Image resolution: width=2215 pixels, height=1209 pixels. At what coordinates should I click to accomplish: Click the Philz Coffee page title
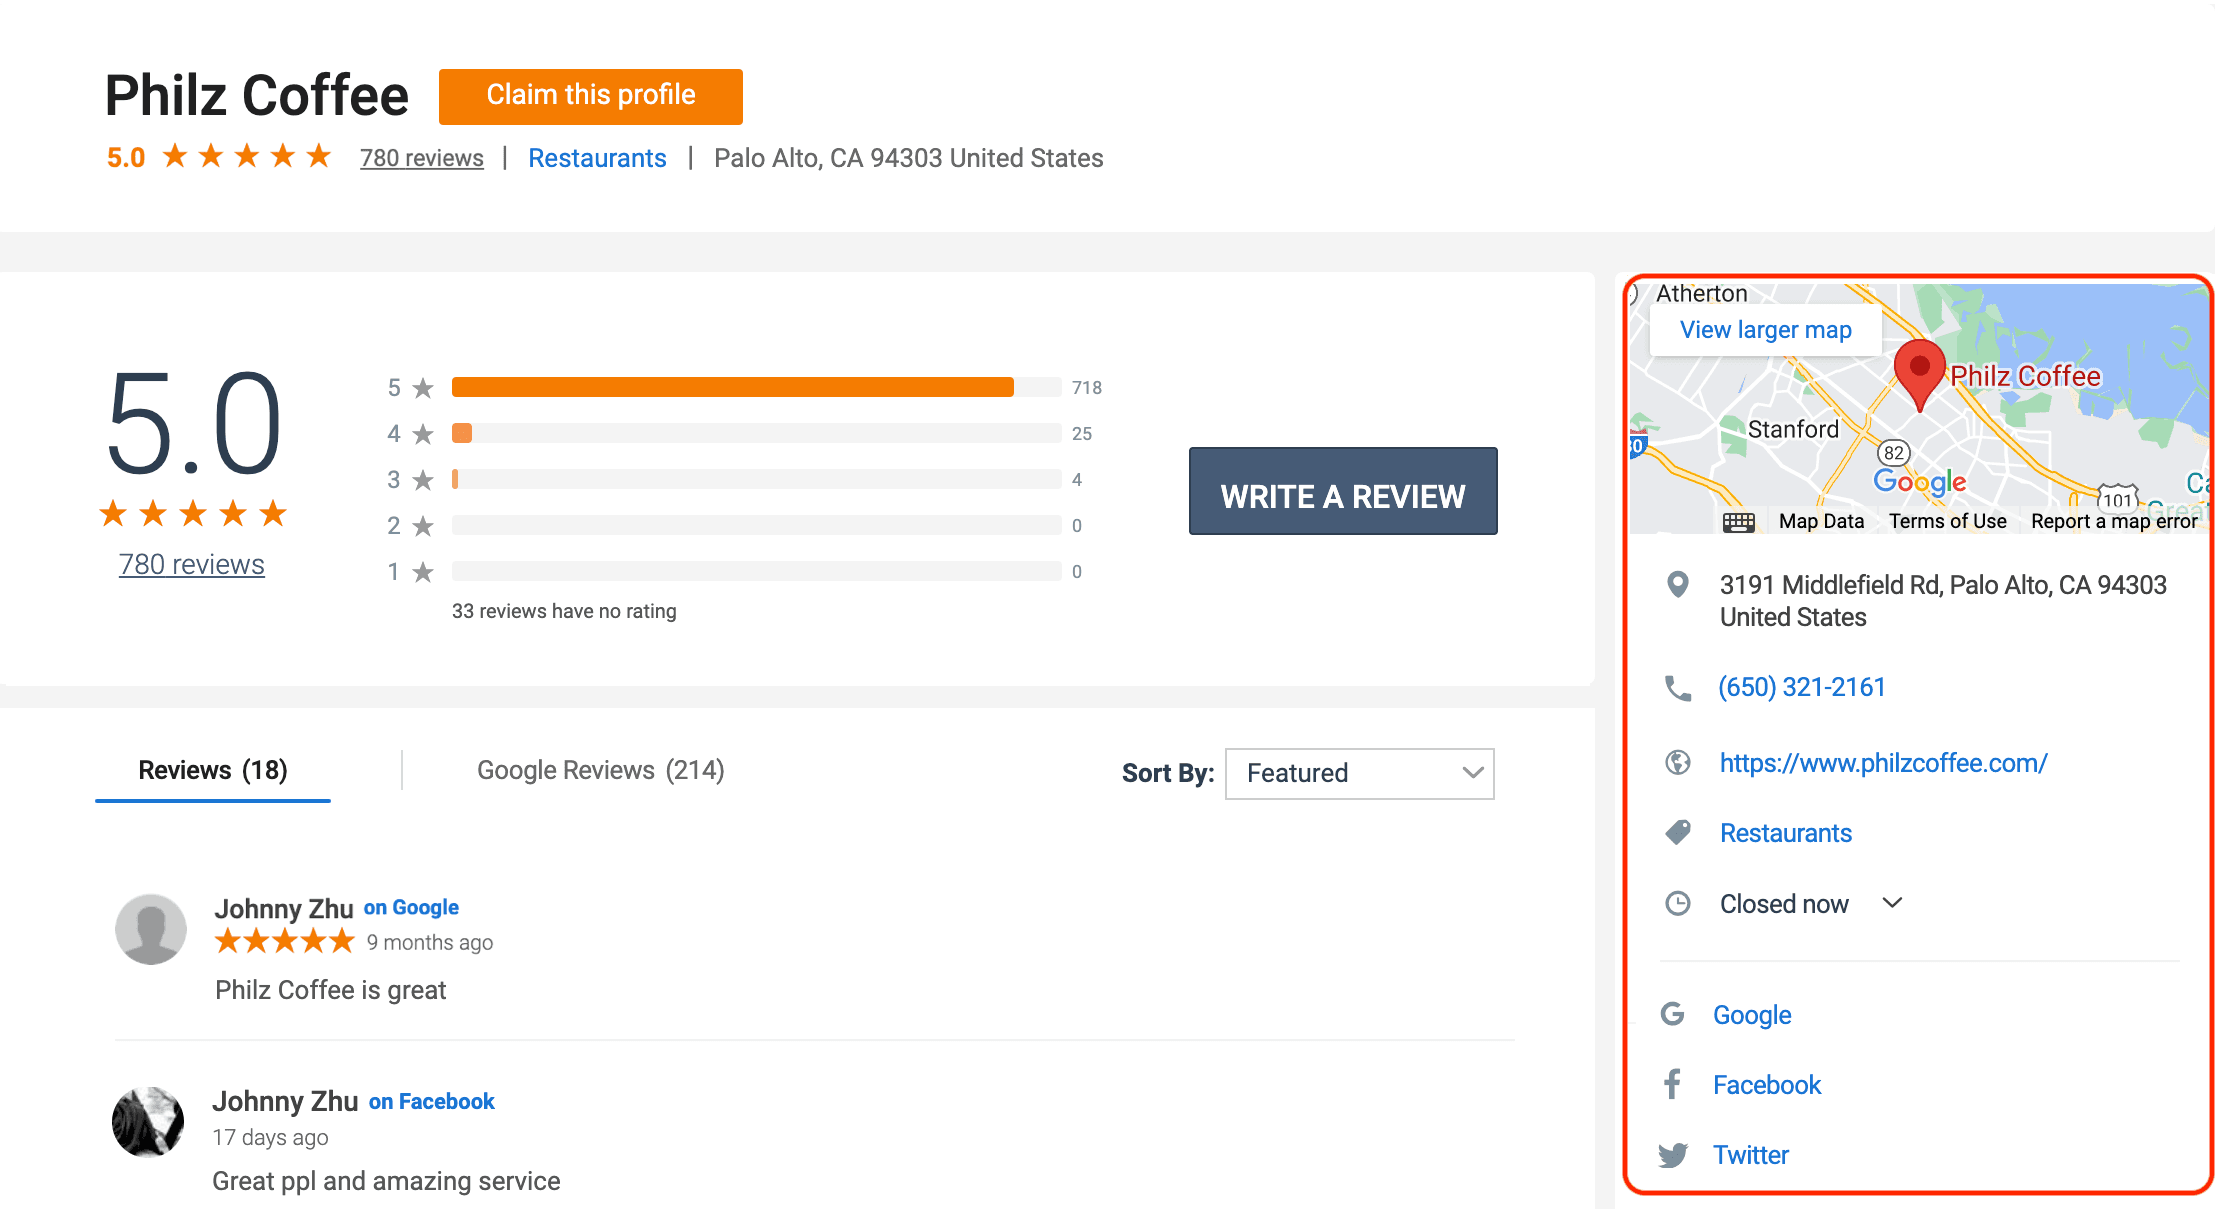pos(257,95)
